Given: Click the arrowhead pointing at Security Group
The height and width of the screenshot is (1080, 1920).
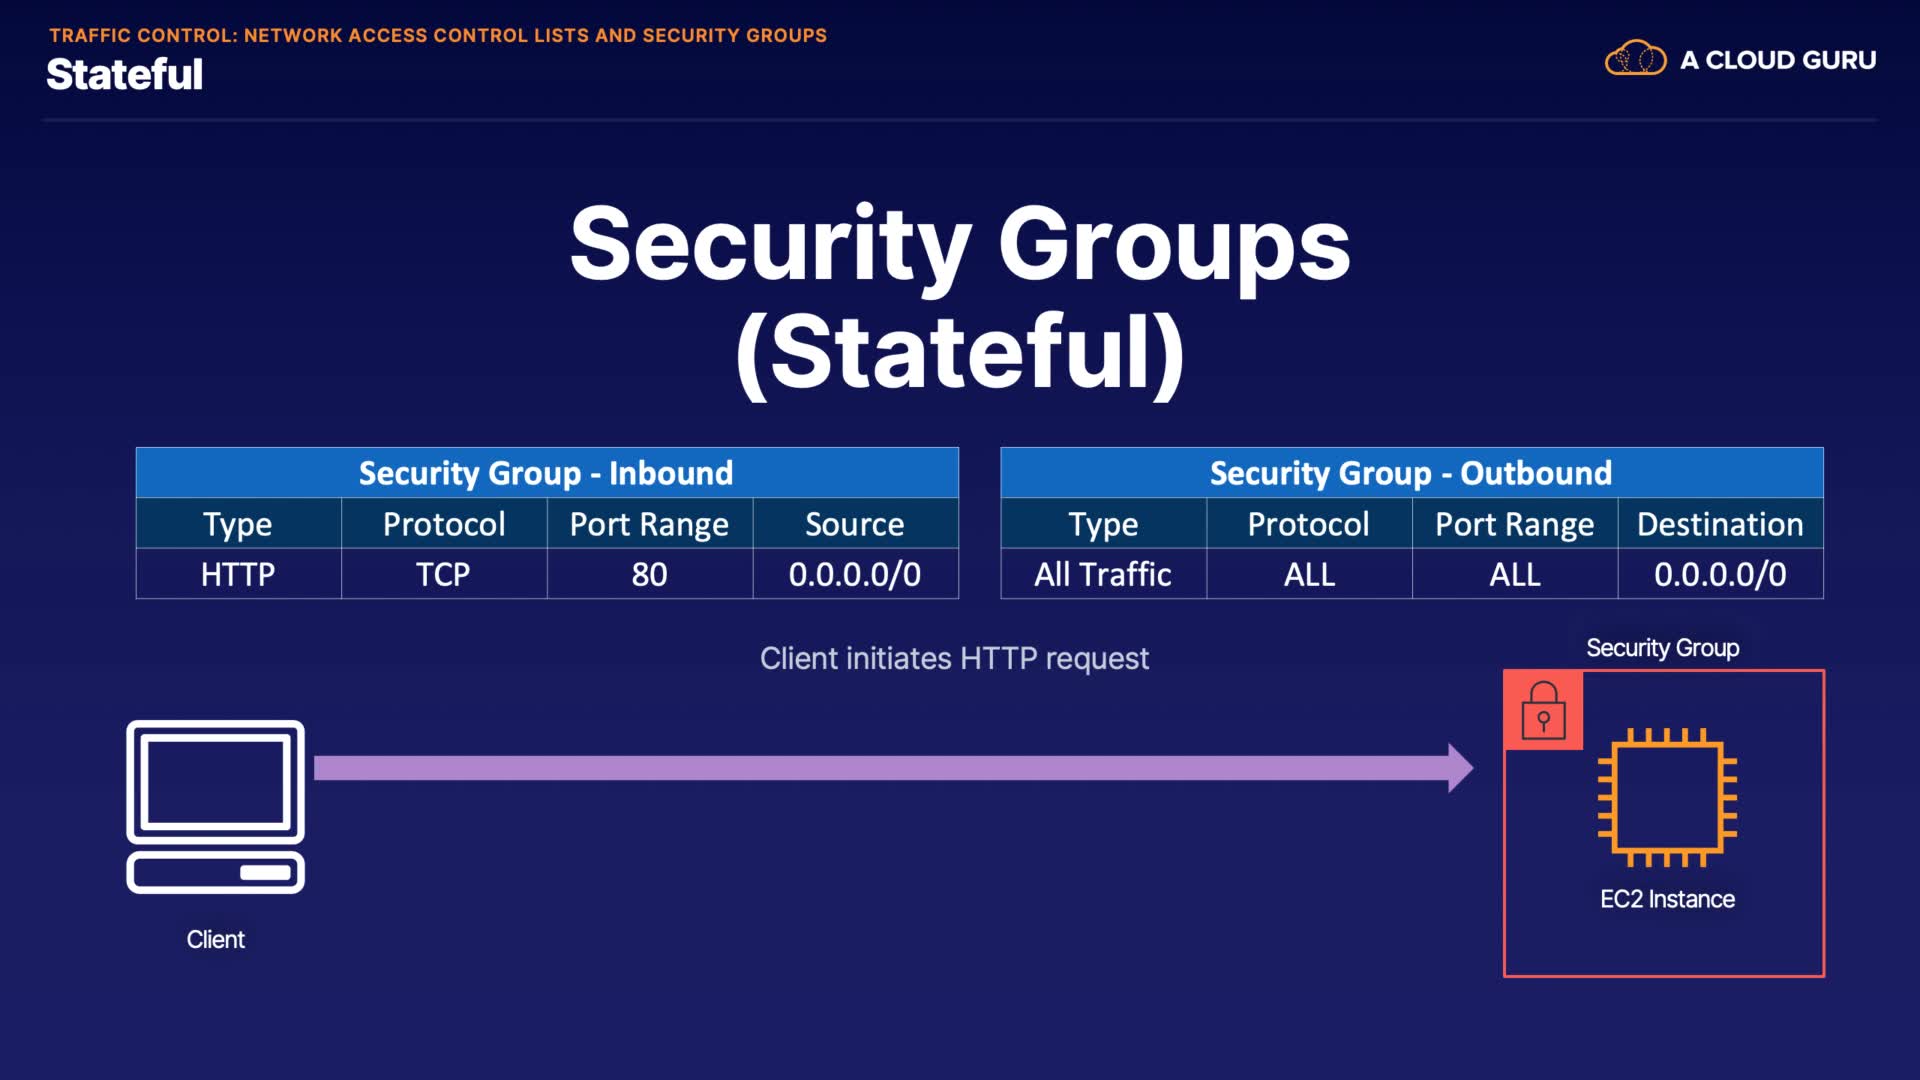Looking at the screenshot, I should (x=1459, y=768).
